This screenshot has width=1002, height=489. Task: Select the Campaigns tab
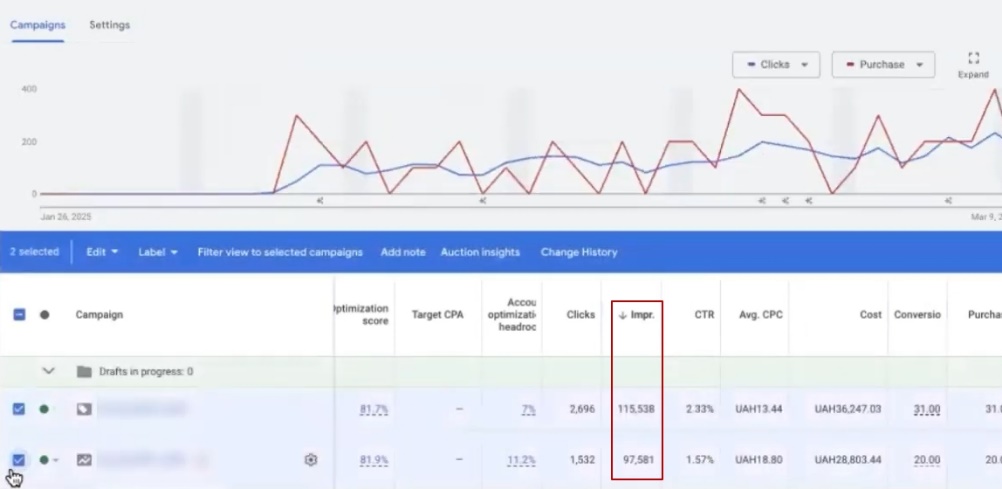[37, 25]
